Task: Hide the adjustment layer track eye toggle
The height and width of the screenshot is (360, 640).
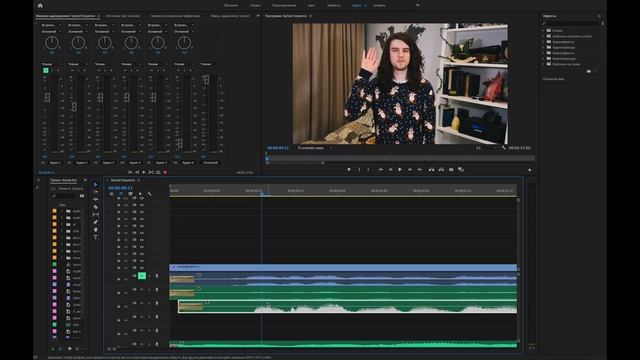Action: point(142,267)
